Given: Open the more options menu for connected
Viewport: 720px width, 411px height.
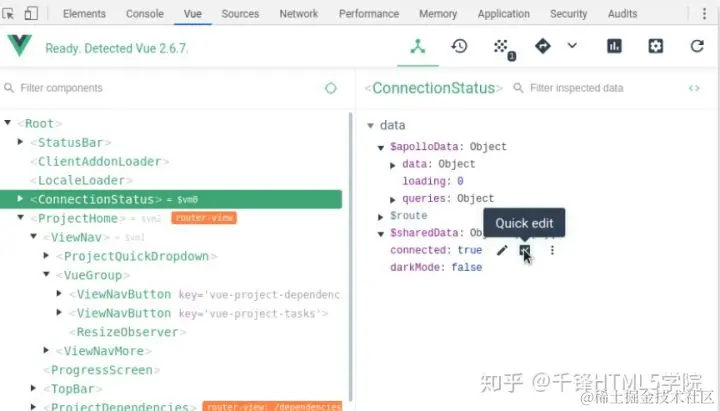Looking at the screenshot, I should click(552, 250).
